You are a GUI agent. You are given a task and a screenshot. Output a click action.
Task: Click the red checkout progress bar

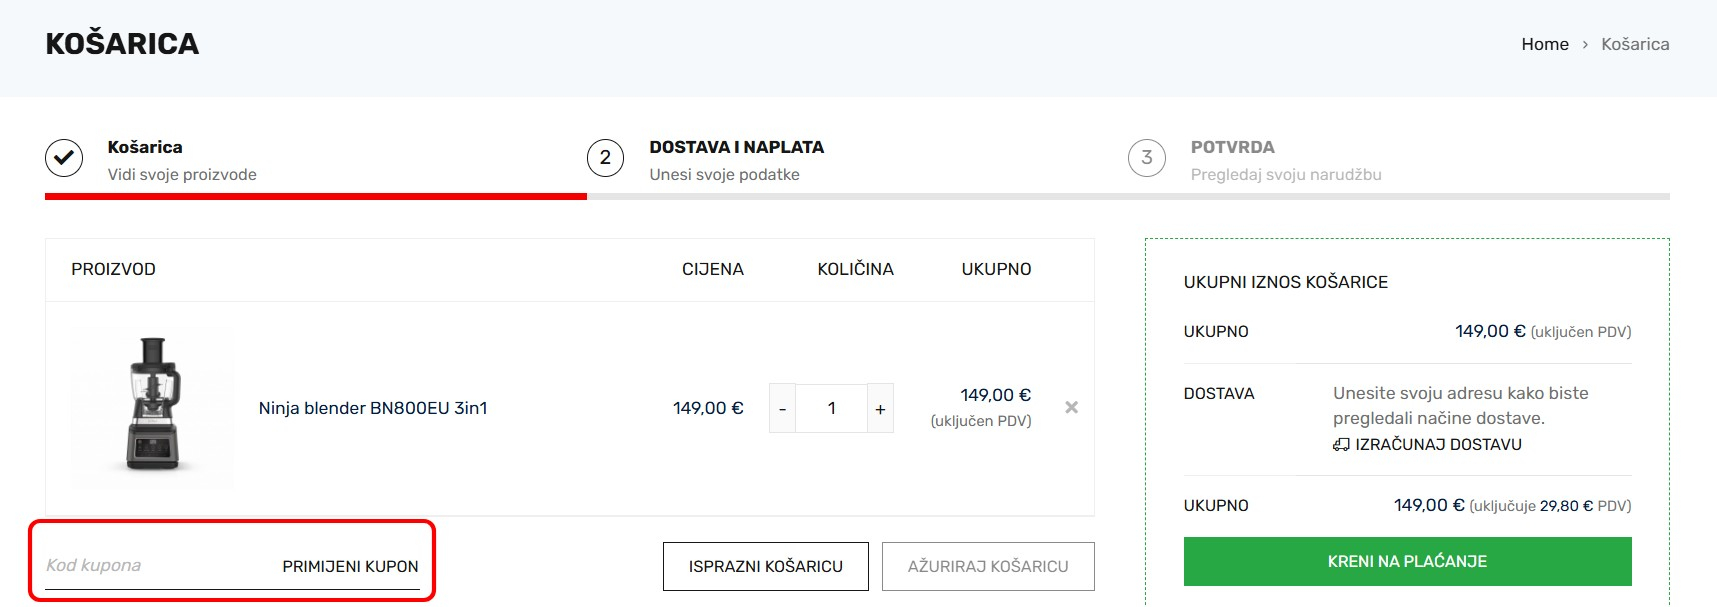315,197
